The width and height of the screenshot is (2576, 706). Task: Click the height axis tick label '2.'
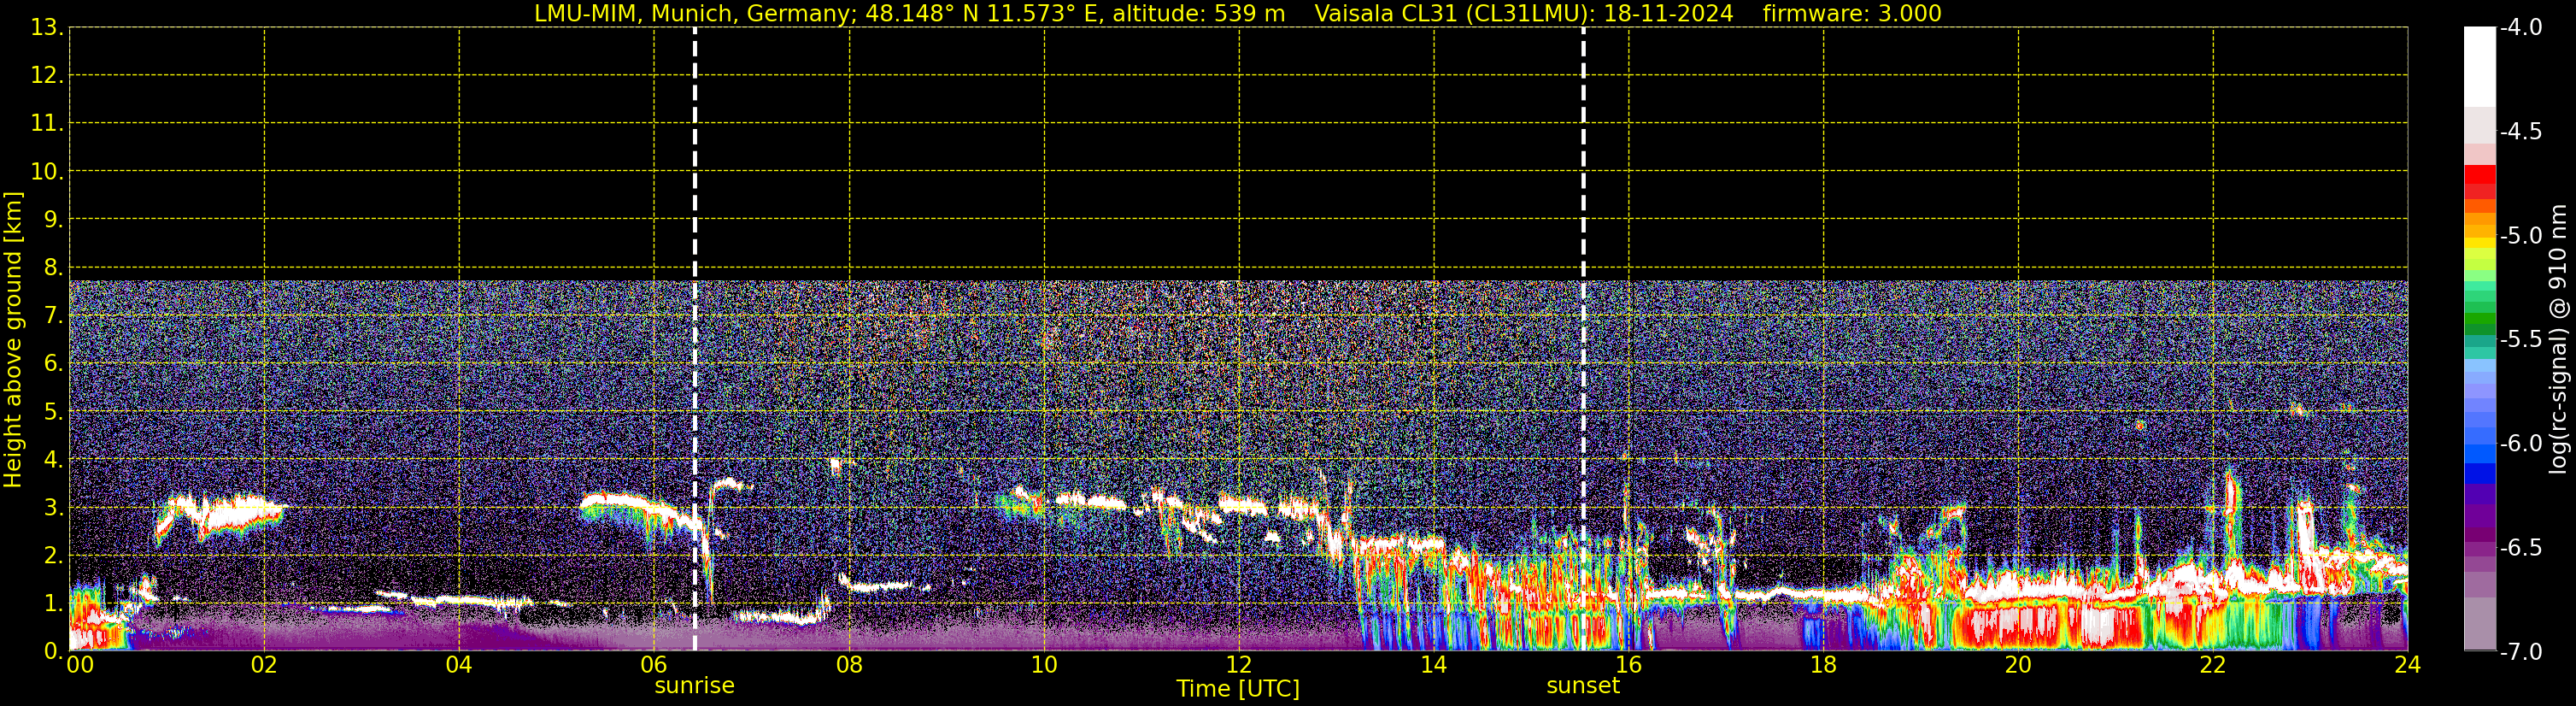click(53, 556)
